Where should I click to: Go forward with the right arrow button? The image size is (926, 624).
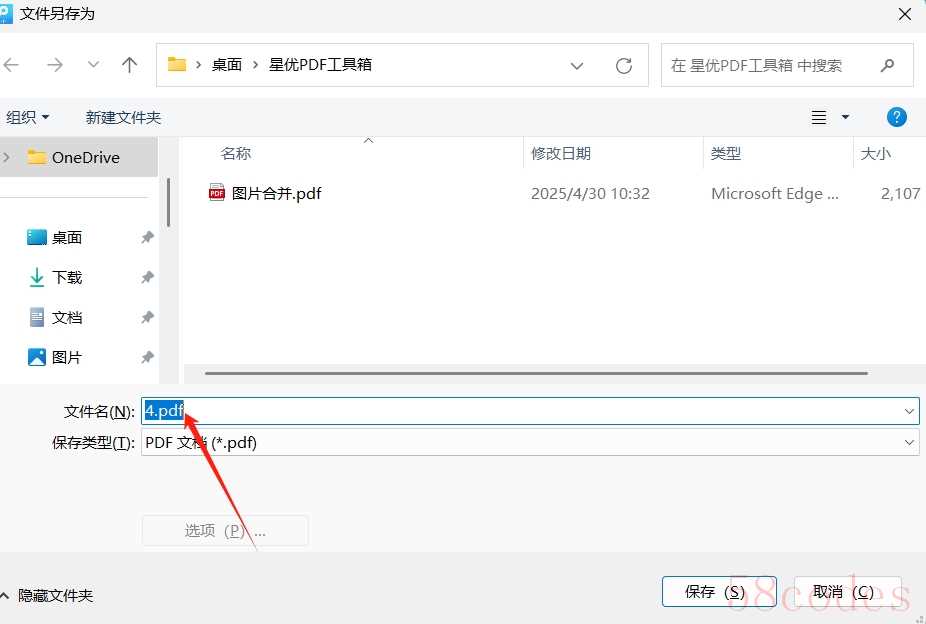click(54, 65)
